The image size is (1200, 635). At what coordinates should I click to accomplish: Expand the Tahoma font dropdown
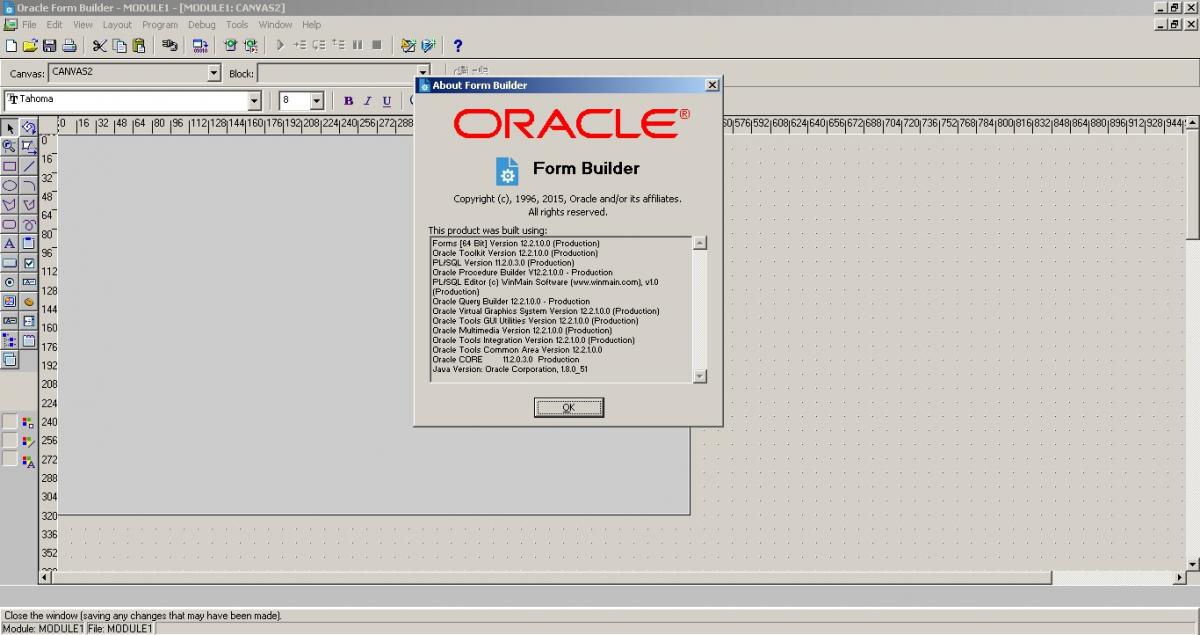[x=254, y=101]
